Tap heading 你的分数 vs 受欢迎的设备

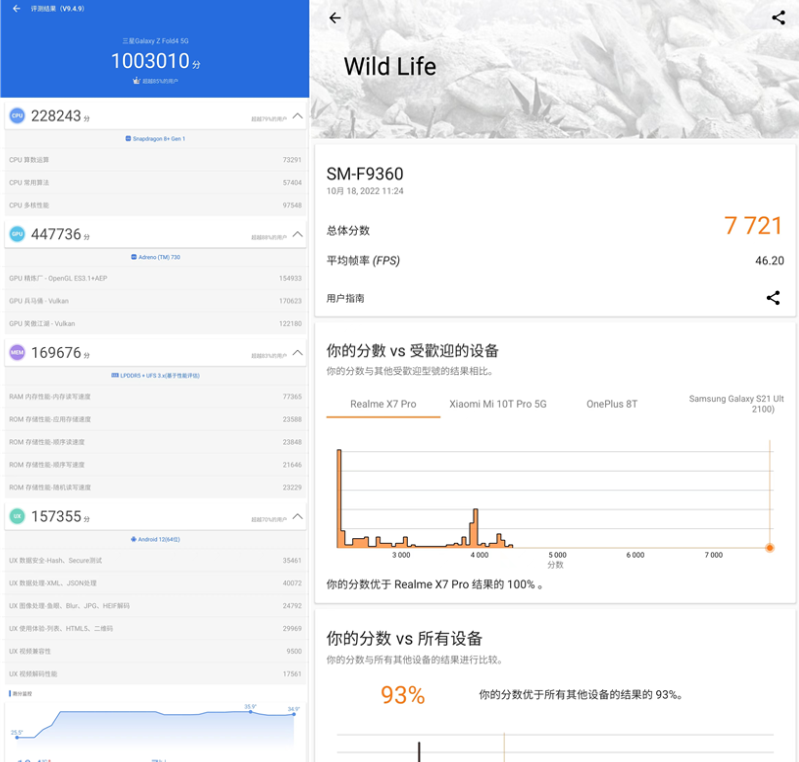click(412, 351)
